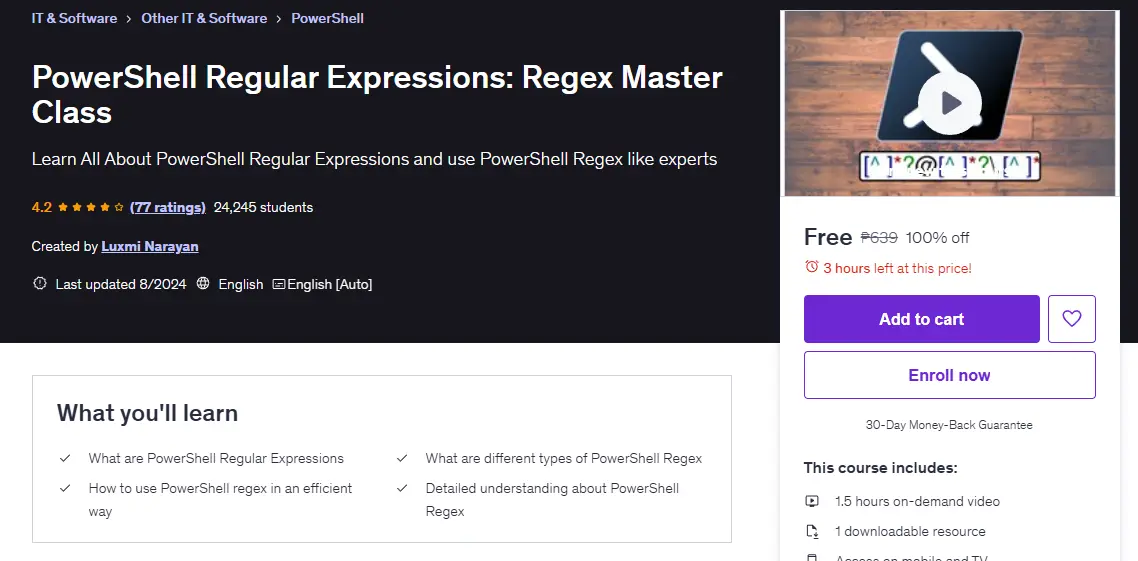Click the Add to cart button
The height and width of the screenshot is (561, 1138).
[x=921, y=319]
